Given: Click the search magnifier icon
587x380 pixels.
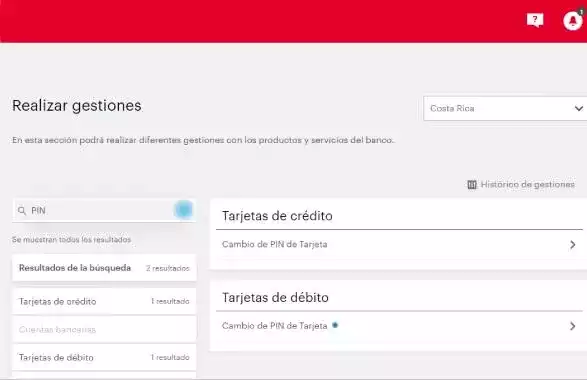Looking at the screenshot, I should point(22,211).
